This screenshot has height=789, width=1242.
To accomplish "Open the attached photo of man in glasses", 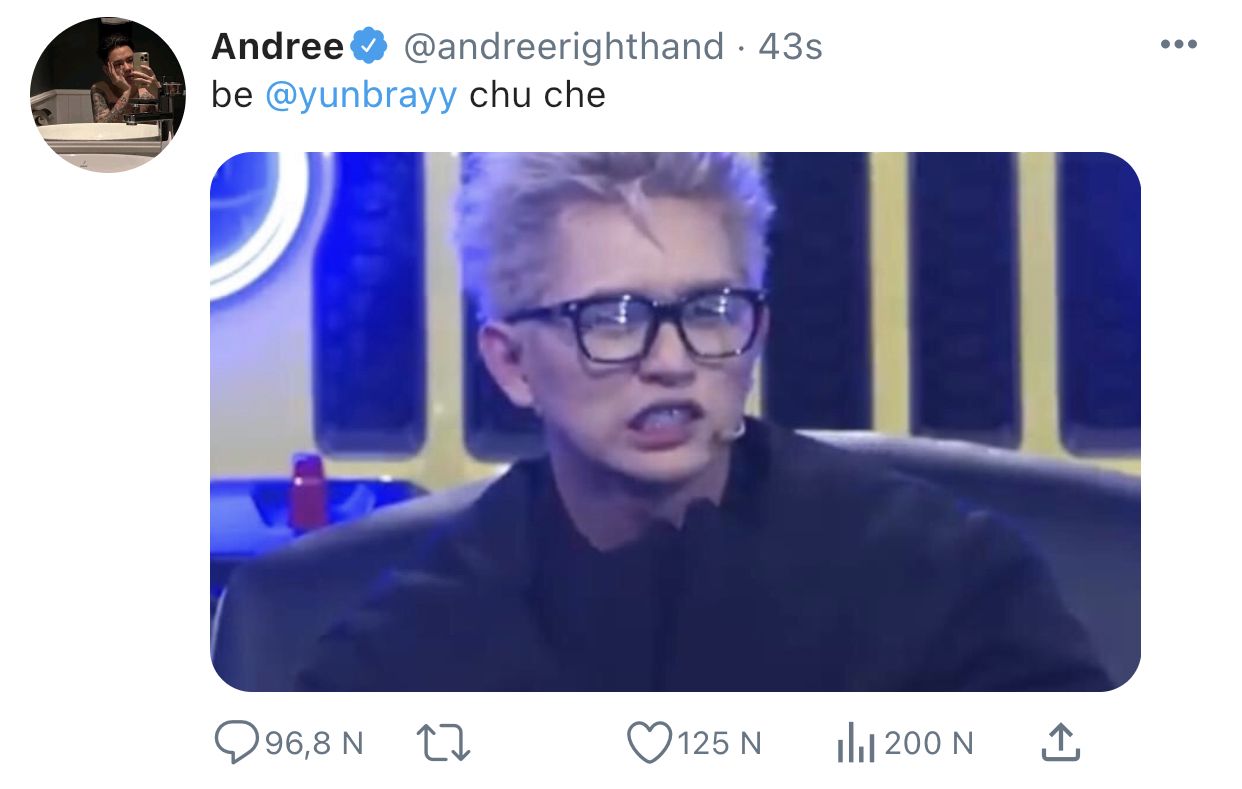I will pyautogui.click(x=675, y=422).
